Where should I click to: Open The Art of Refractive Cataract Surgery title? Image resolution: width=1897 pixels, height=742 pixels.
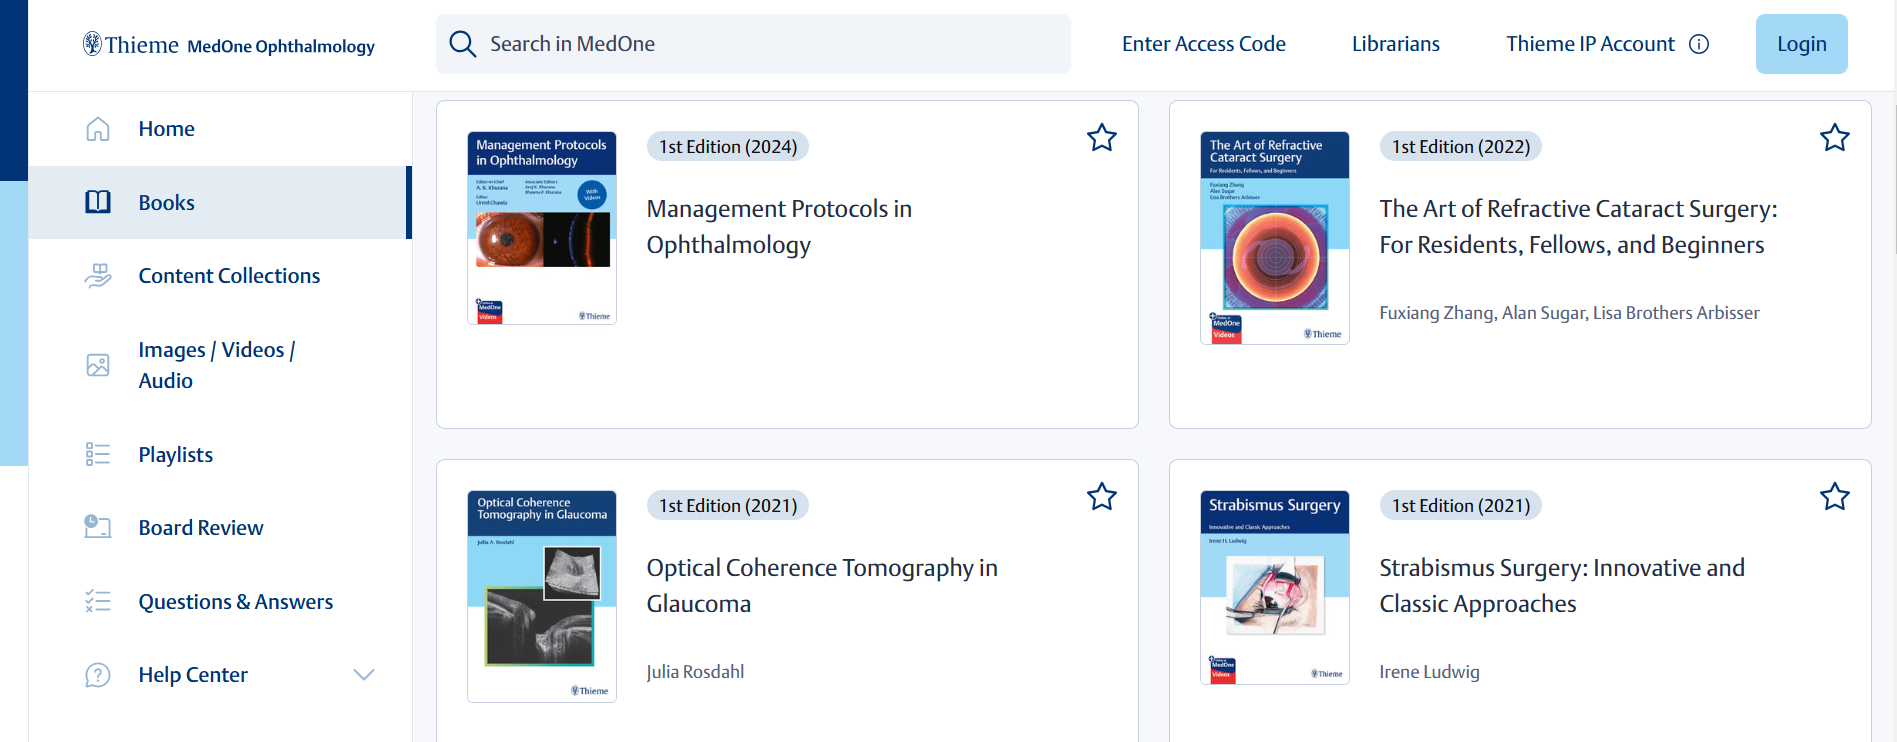pos(1578,227)
